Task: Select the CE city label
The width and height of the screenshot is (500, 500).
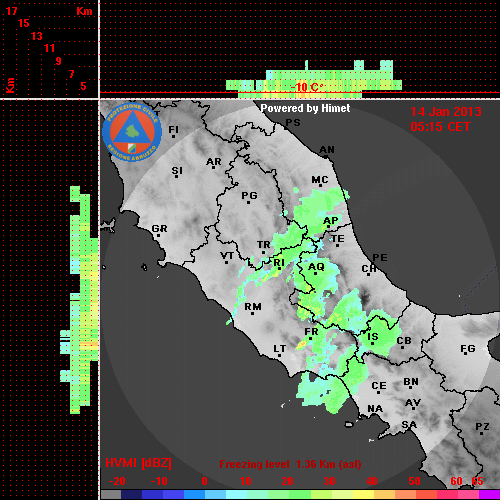Action: pyautogui.click(x=379, y=386)
